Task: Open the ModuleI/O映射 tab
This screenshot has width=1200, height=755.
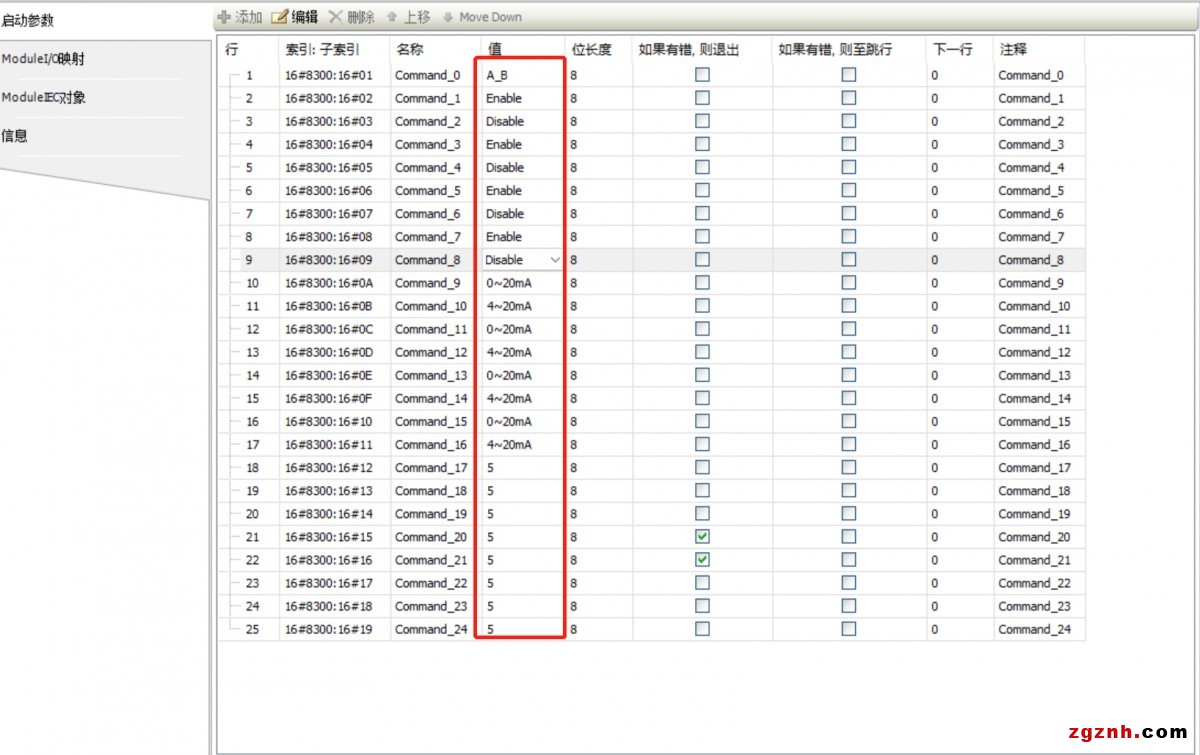Action: [43, 59]
